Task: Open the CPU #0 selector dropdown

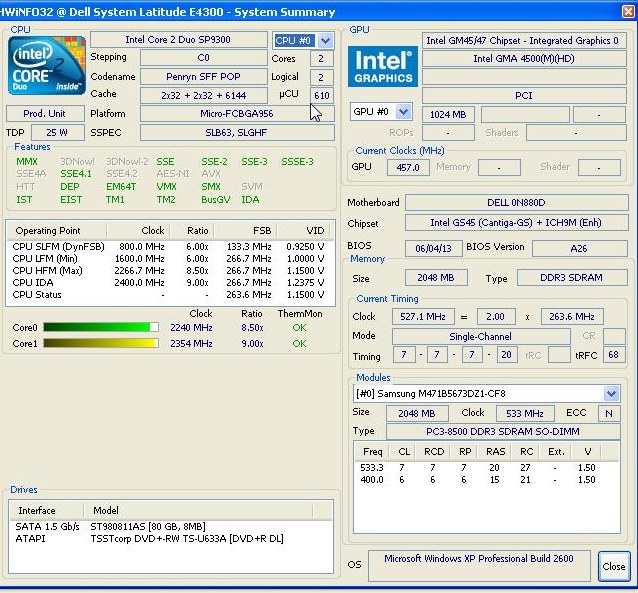Action: tap(325, 40)
